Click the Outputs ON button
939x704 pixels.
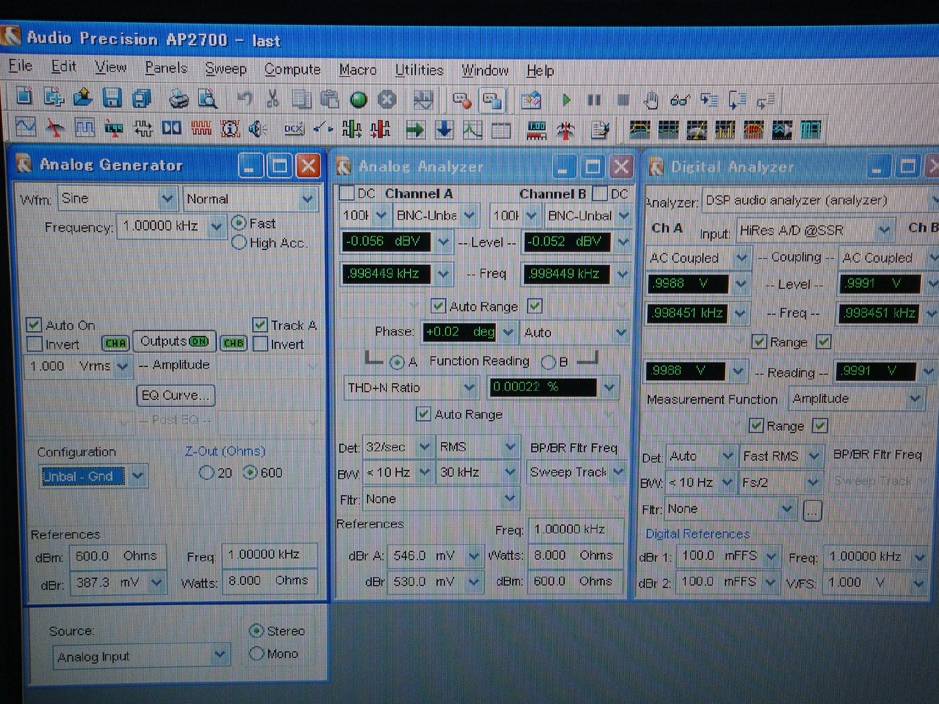(x=174, y=341)
